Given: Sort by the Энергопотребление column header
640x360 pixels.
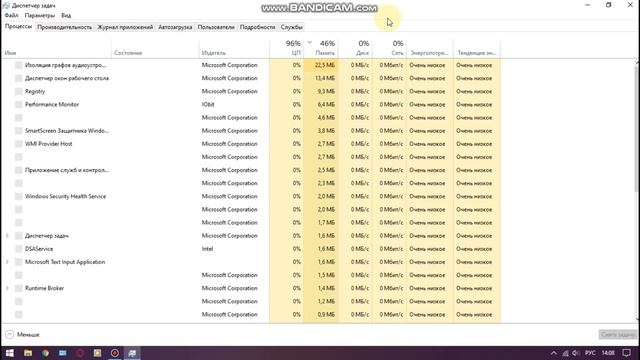Looking at the screenshot, I should (430, 48).
